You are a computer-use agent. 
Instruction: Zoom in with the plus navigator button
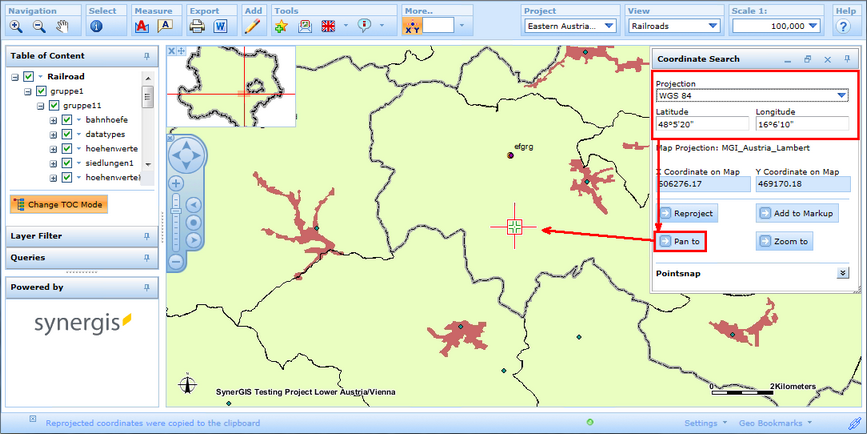pos(176,184)
